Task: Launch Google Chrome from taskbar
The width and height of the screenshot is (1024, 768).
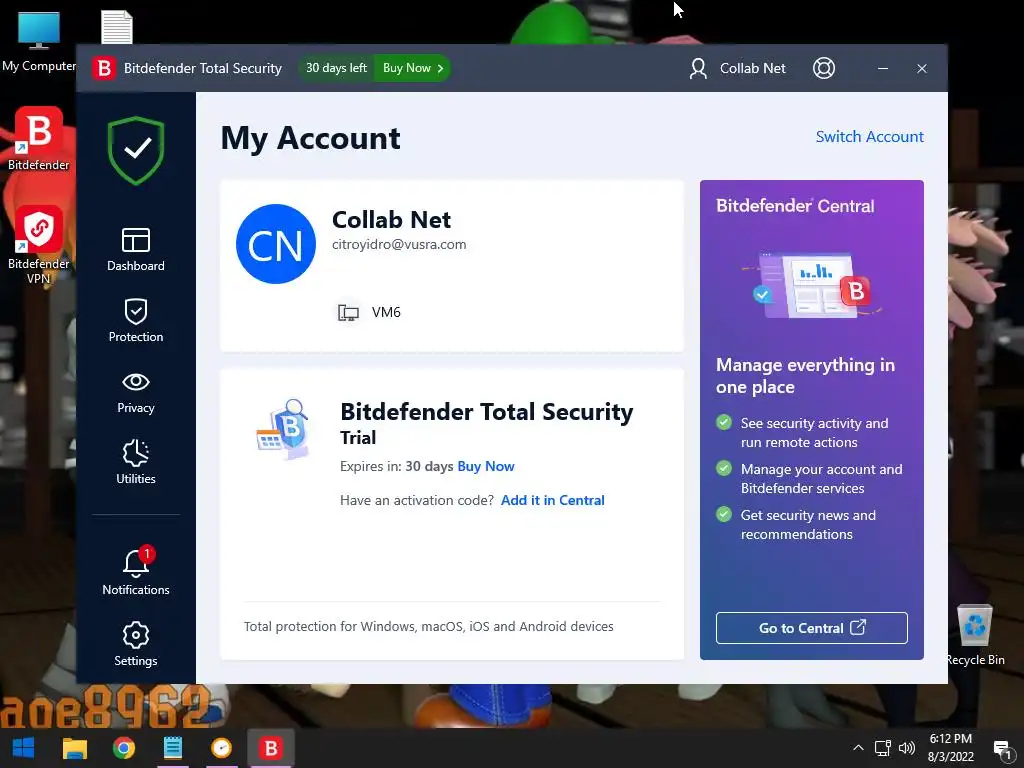Action: (x=123, y=748)
